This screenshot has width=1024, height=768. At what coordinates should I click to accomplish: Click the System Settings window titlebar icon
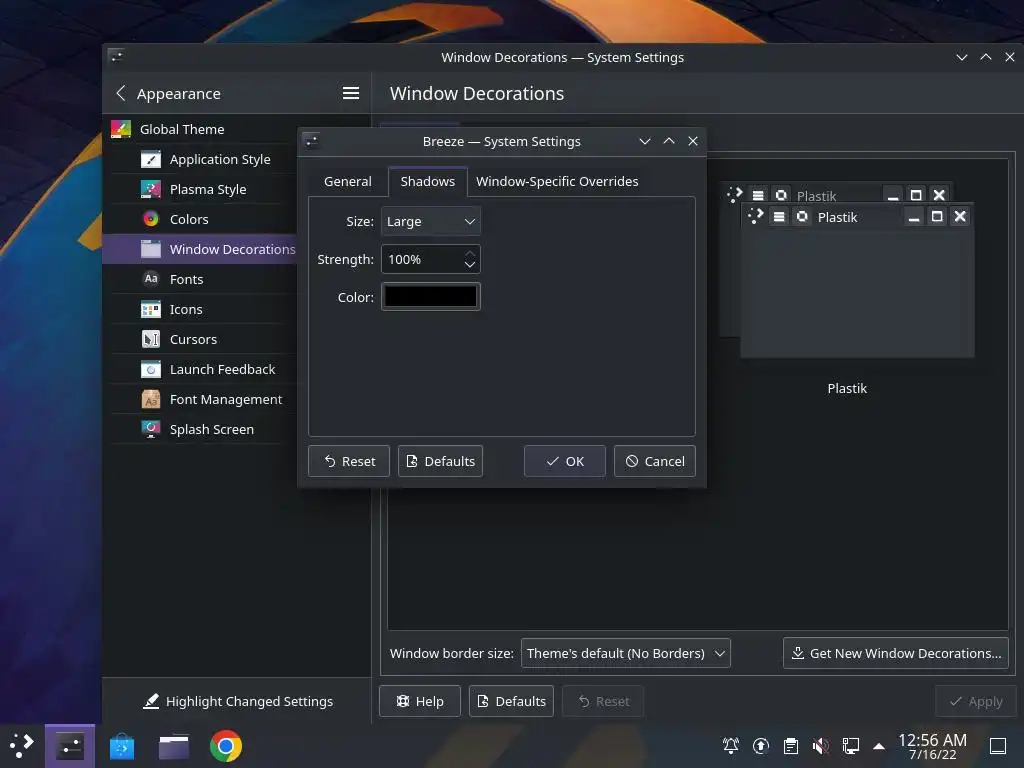point(116,57)
